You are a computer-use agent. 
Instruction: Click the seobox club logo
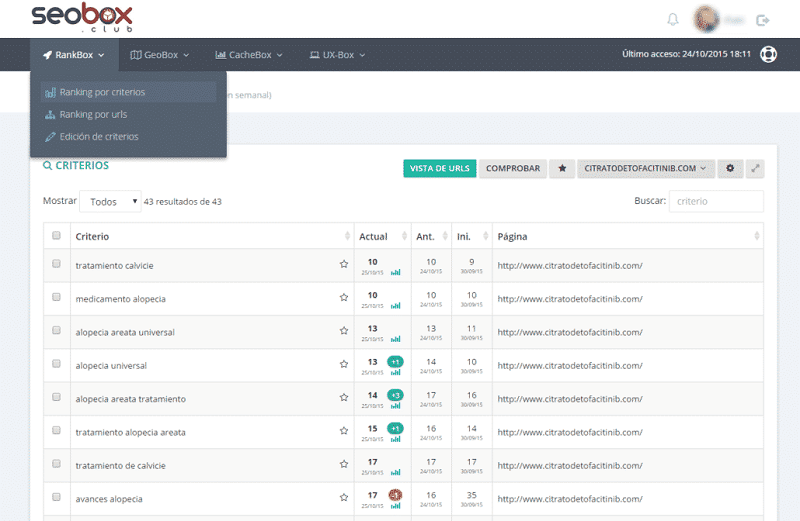[82, 18]
